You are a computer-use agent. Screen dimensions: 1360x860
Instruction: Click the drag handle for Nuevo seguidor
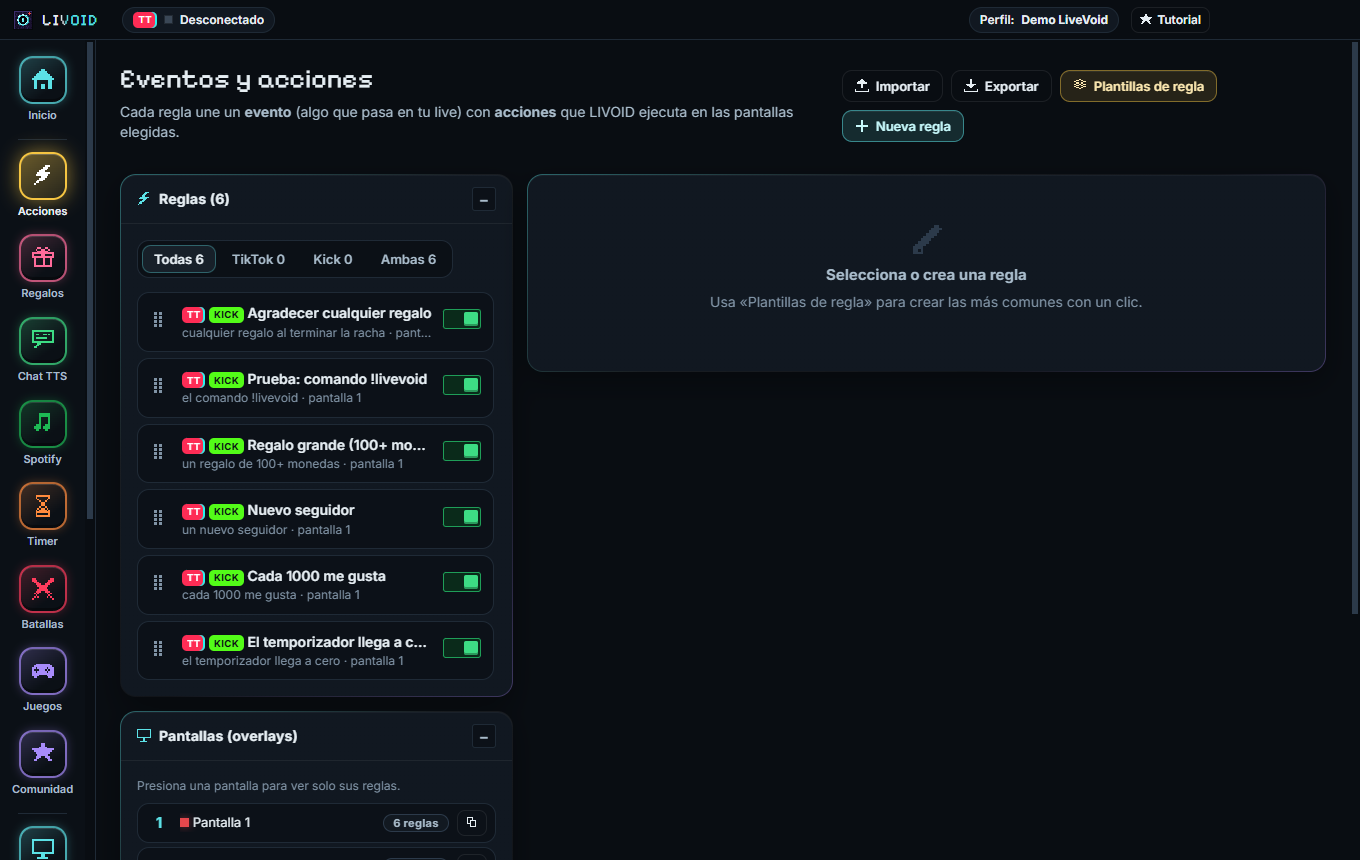[157, 517]
